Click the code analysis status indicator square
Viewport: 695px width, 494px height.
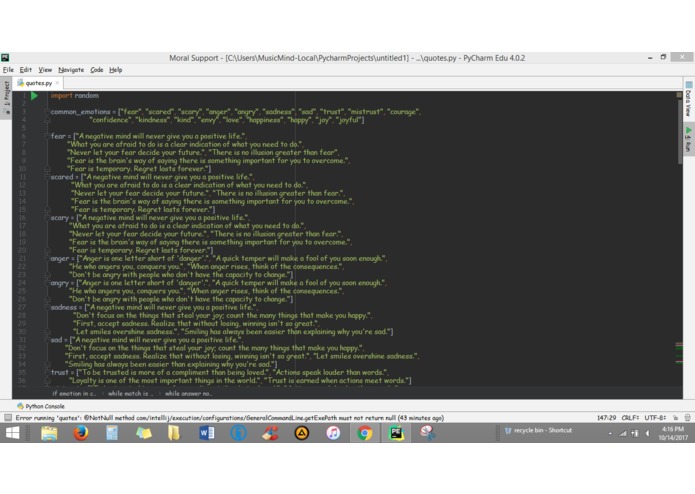pos(679,95)
